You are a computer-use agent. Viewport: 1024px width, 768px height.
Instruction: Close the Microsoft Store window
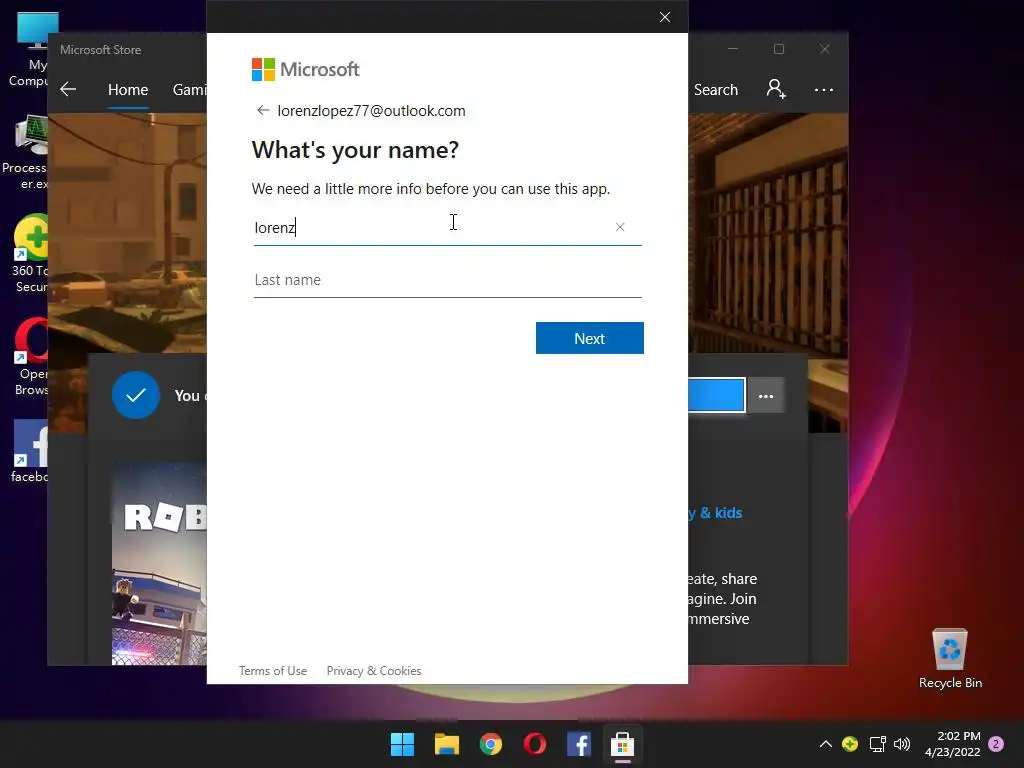point(825,49)
